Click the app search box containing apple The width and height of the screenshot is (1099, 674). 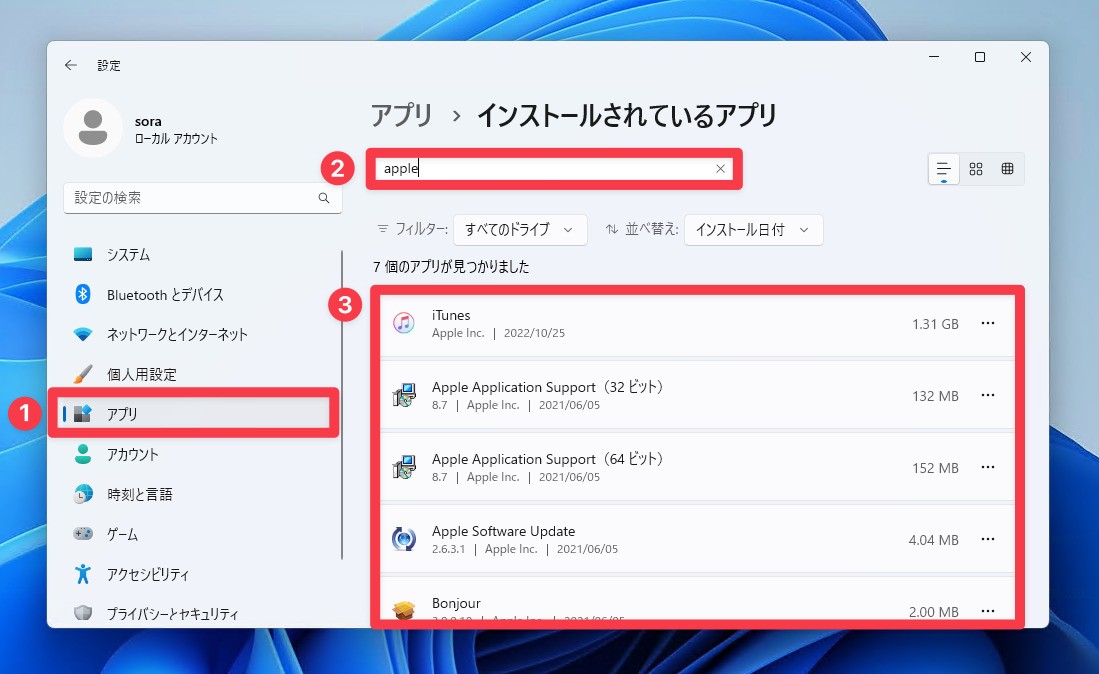click(x=554, y=169)
